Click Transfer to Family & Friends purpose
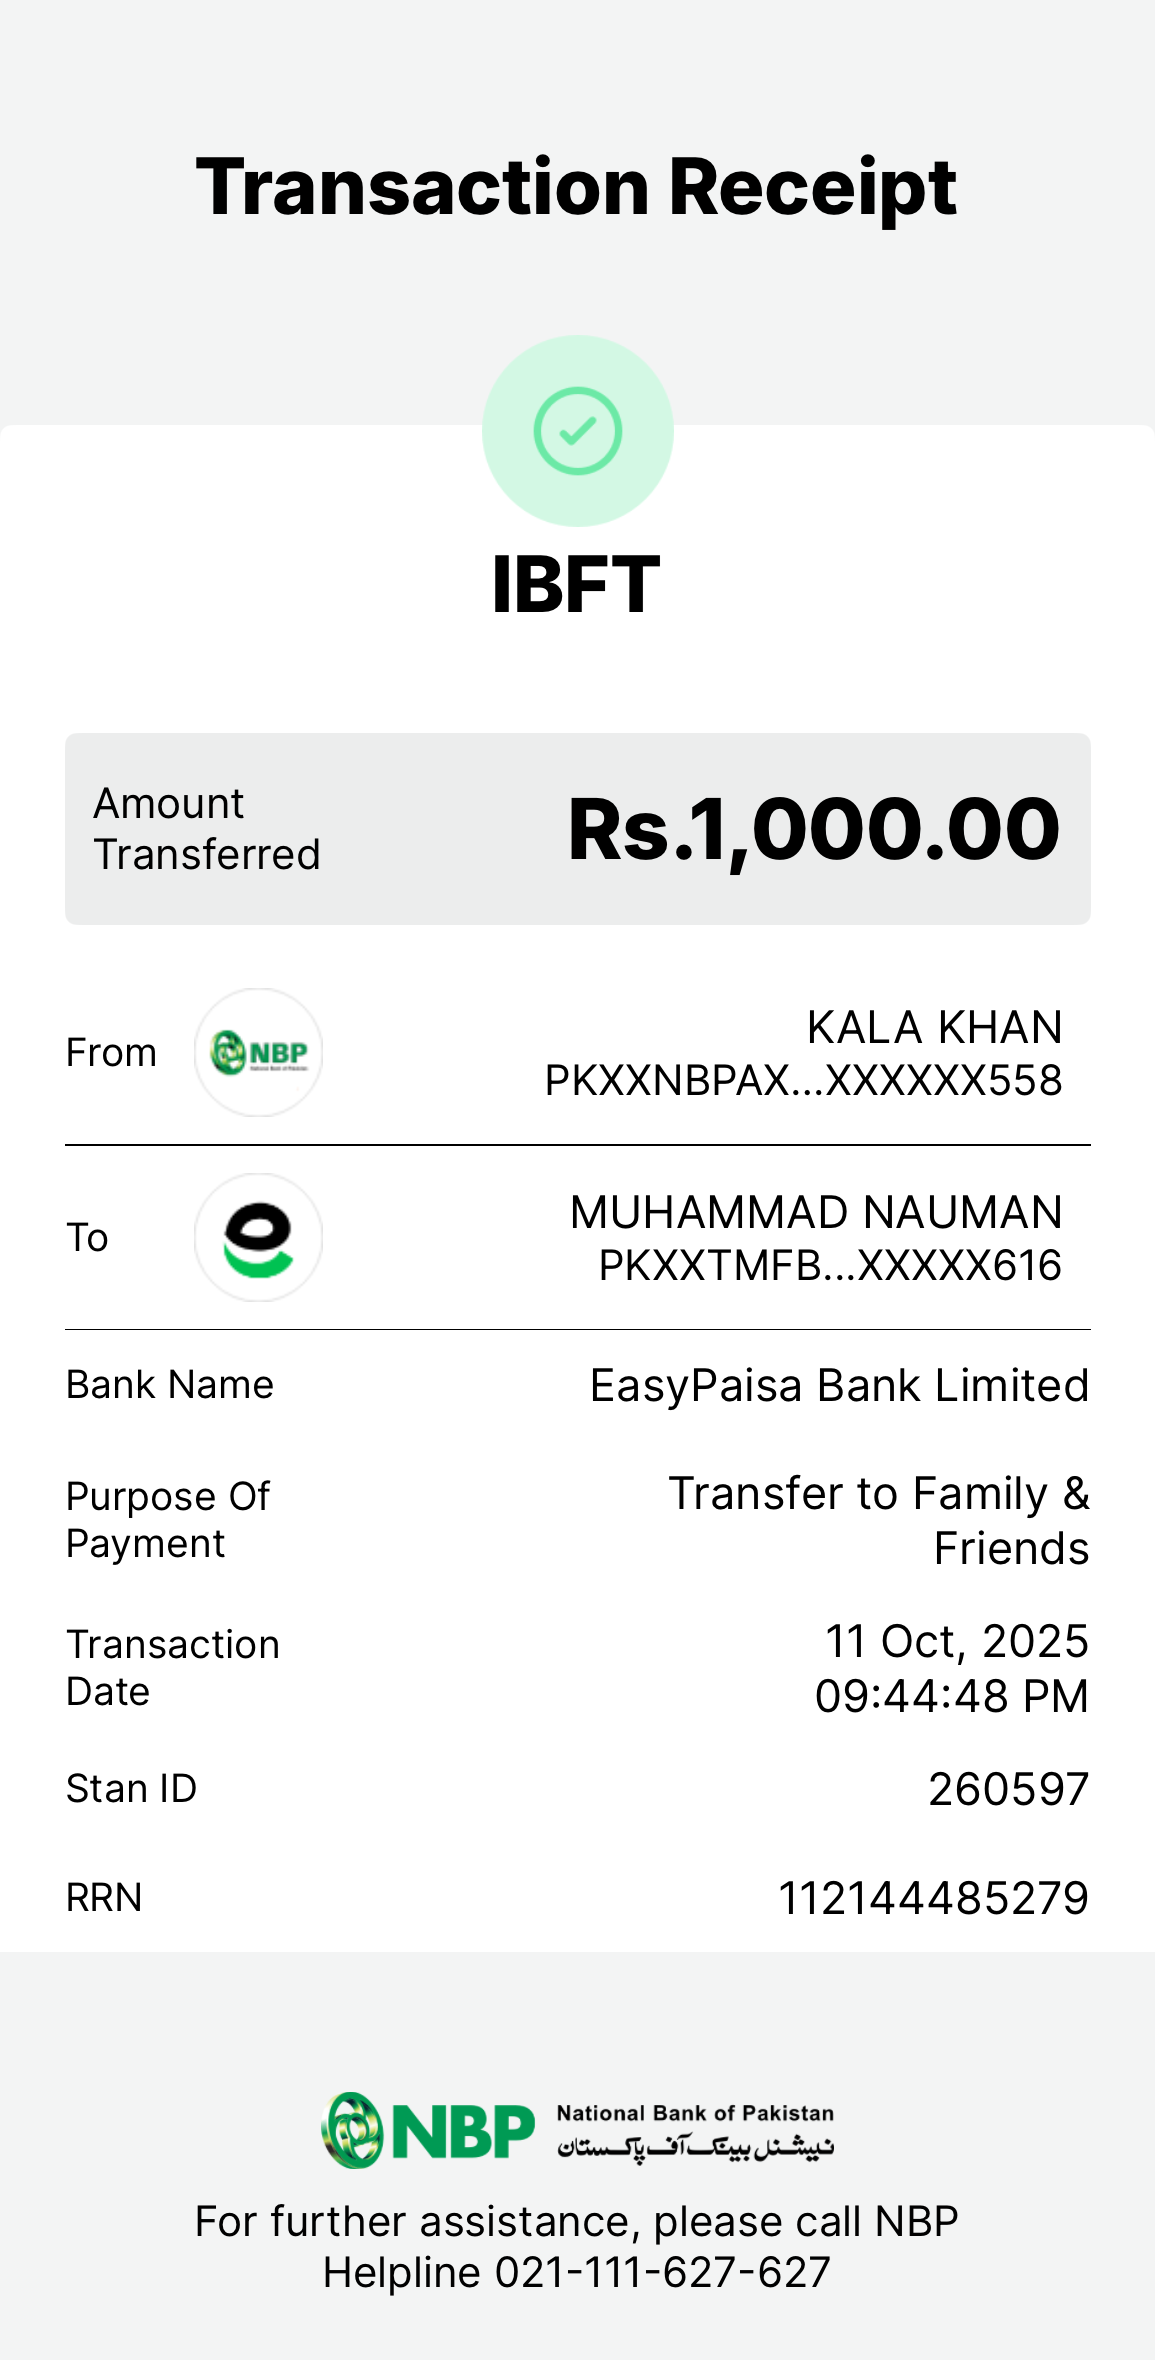 point(878,1520)
